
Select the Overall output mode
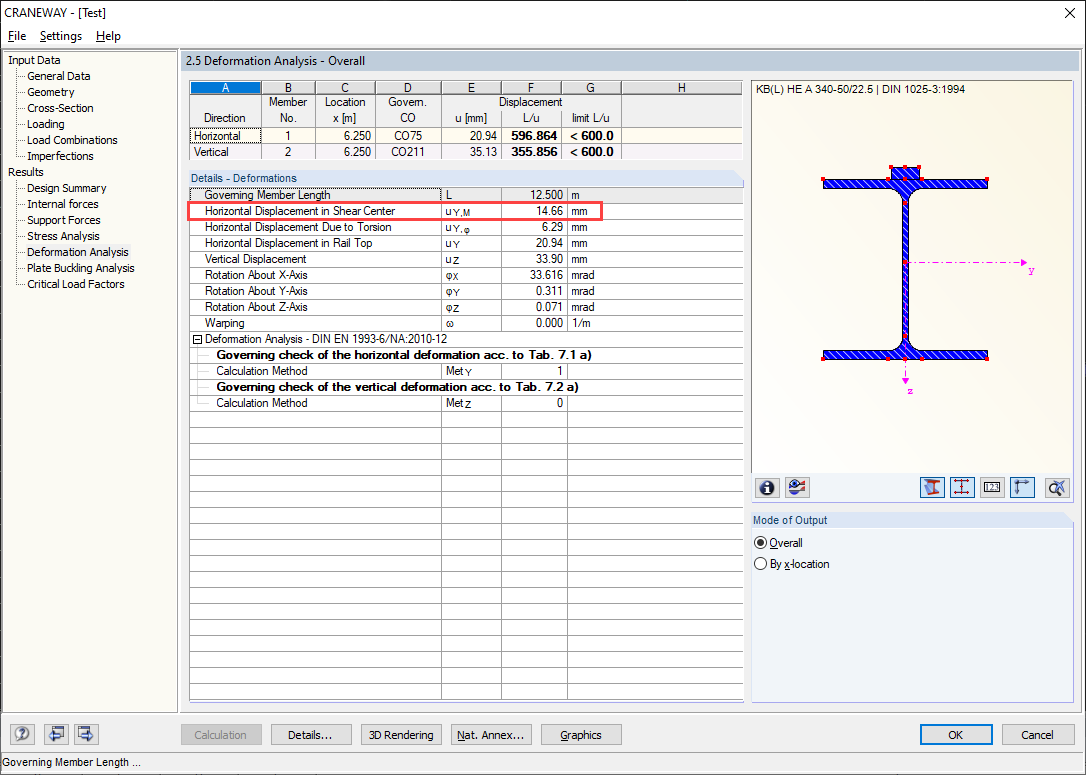pyautogui.click(x=762, y=542)
